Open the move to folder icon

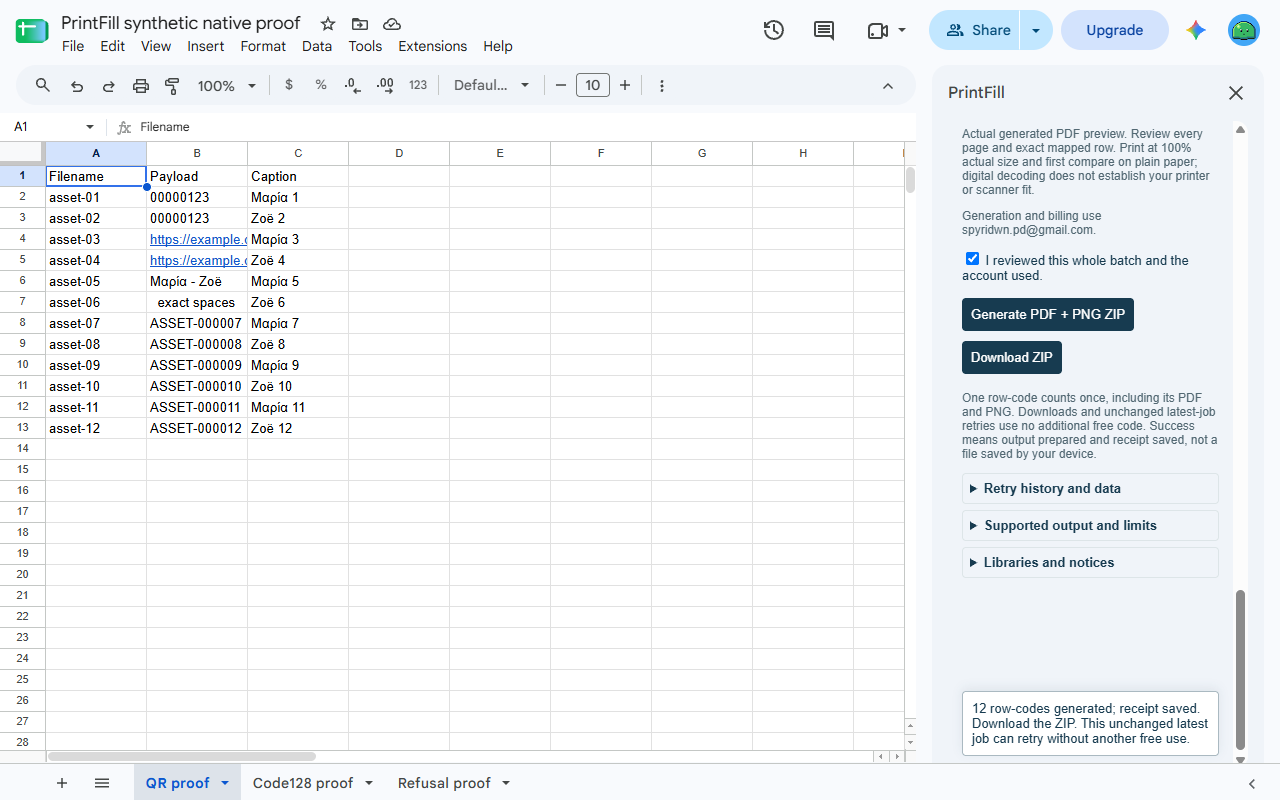click(360, 23)
